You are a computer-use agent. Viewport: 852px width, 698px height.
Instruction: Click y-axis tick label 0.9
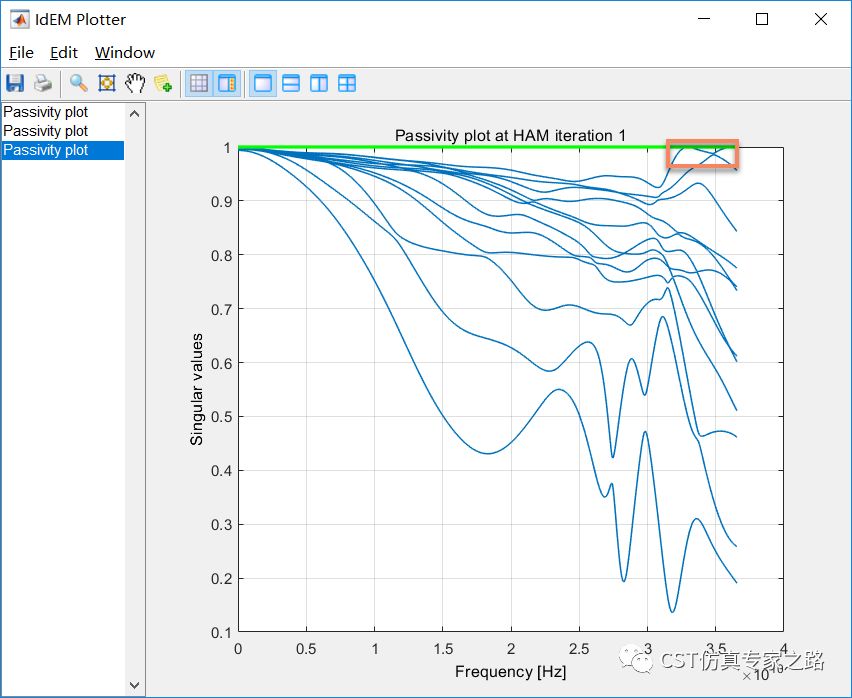point(221,202)
